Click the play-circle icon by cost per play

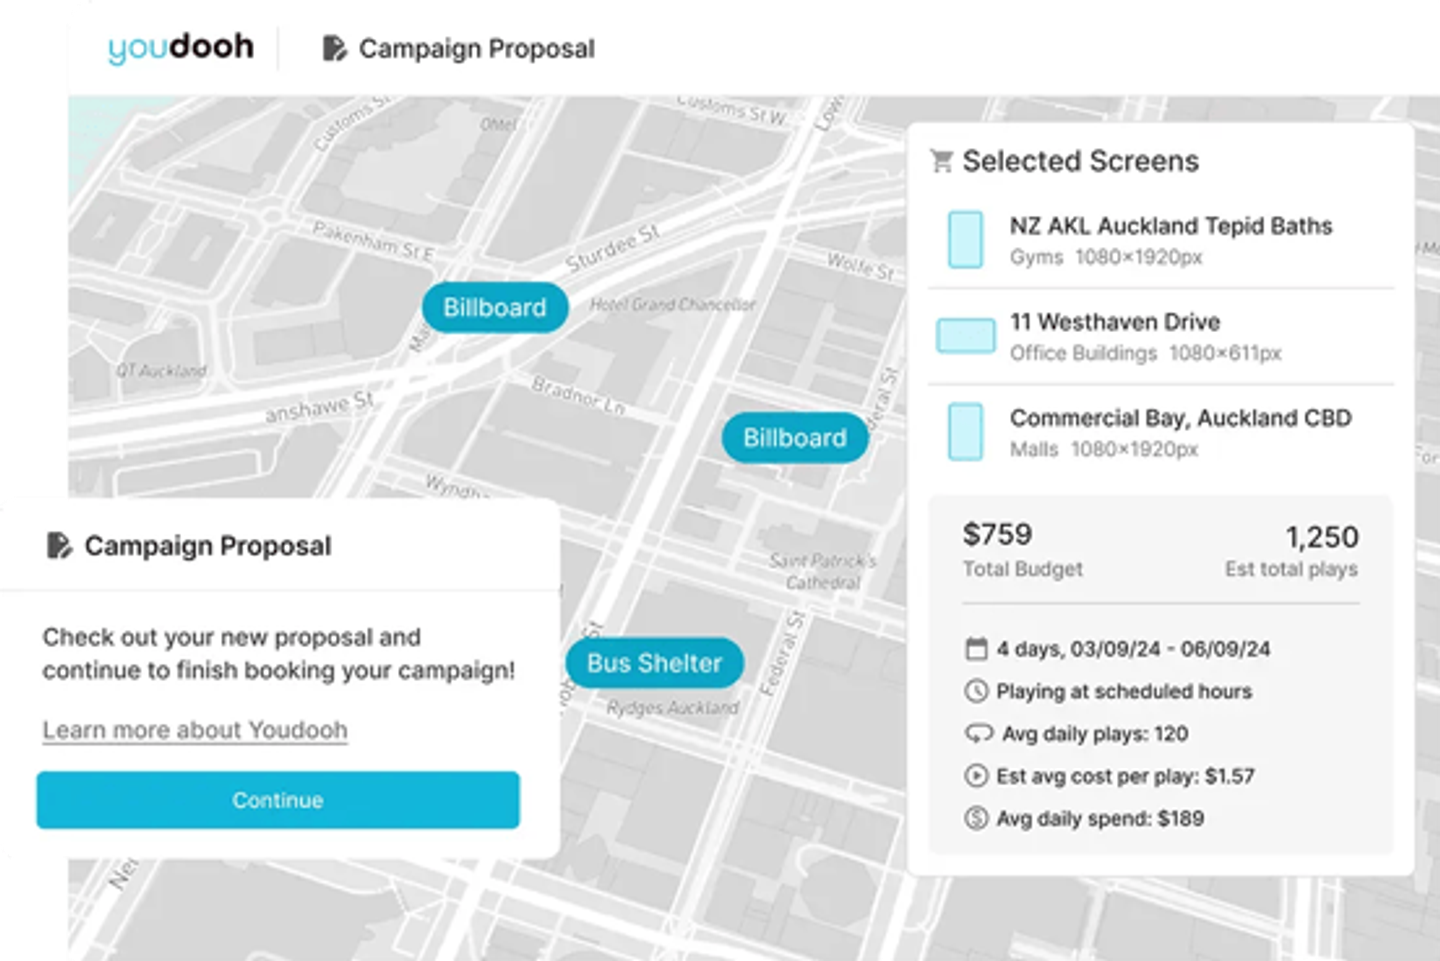click(x=976, y=776)
